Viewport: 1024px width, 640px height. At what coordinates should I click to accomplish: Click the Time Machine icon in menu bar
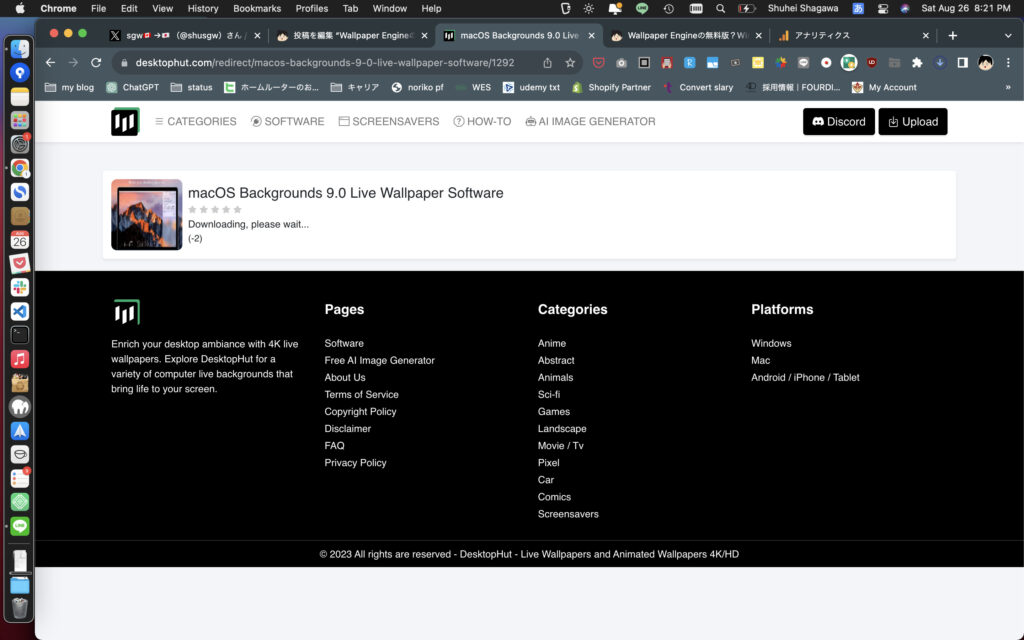pyautogui.click(x=668, y=8)
